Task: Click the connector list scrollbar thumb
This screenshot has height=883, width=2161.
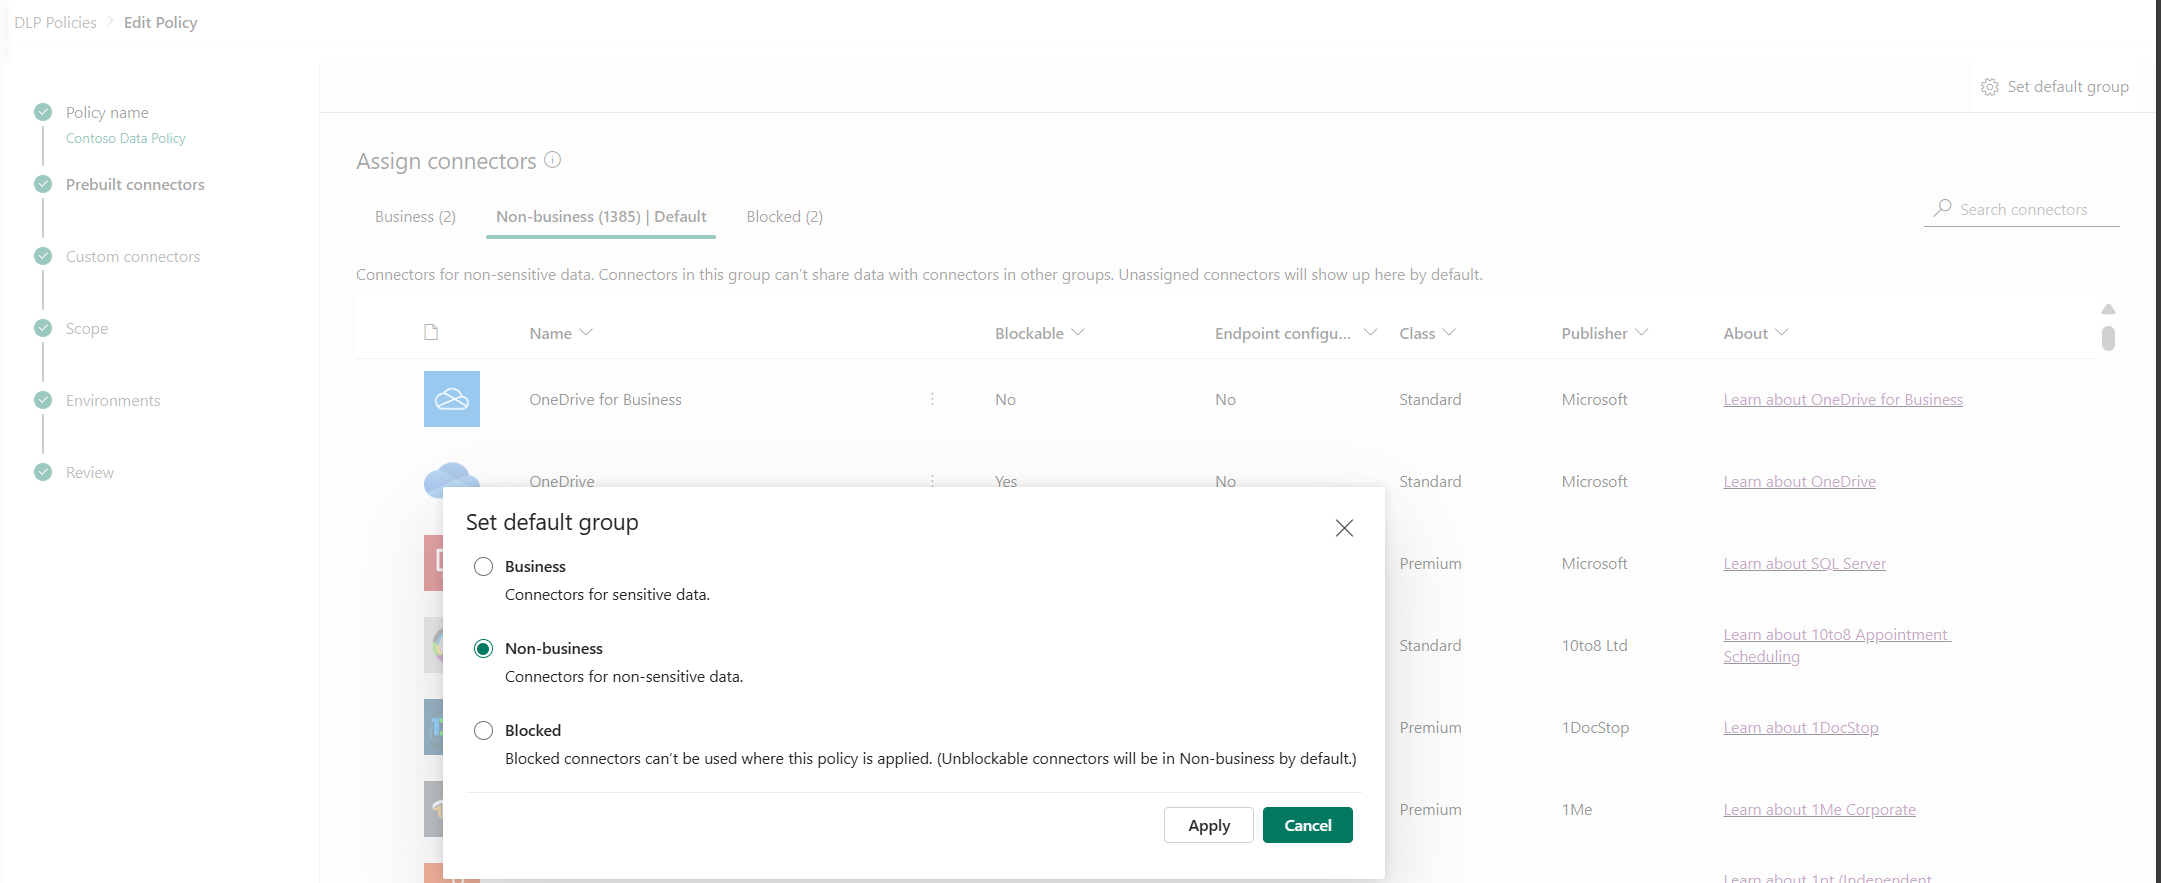Action: pyautogui.click(x=2108, y=338)
